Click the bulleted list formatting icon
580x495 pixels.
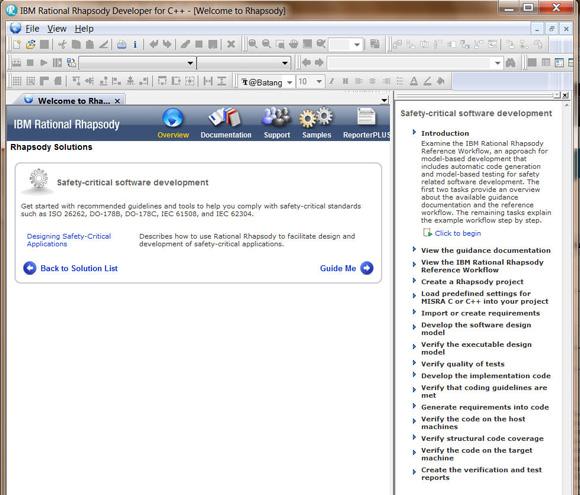coord(400,81)
